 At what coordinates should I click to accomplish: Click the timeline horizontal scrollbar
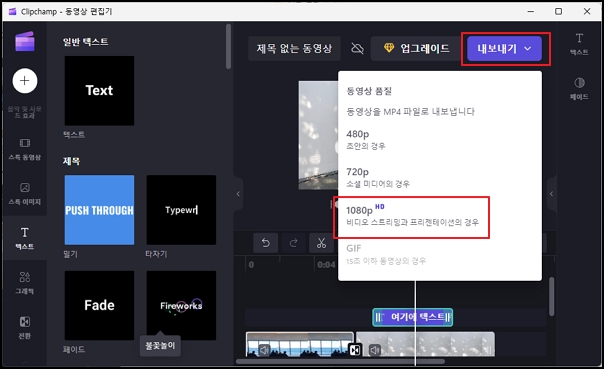(x=341, y=361)
